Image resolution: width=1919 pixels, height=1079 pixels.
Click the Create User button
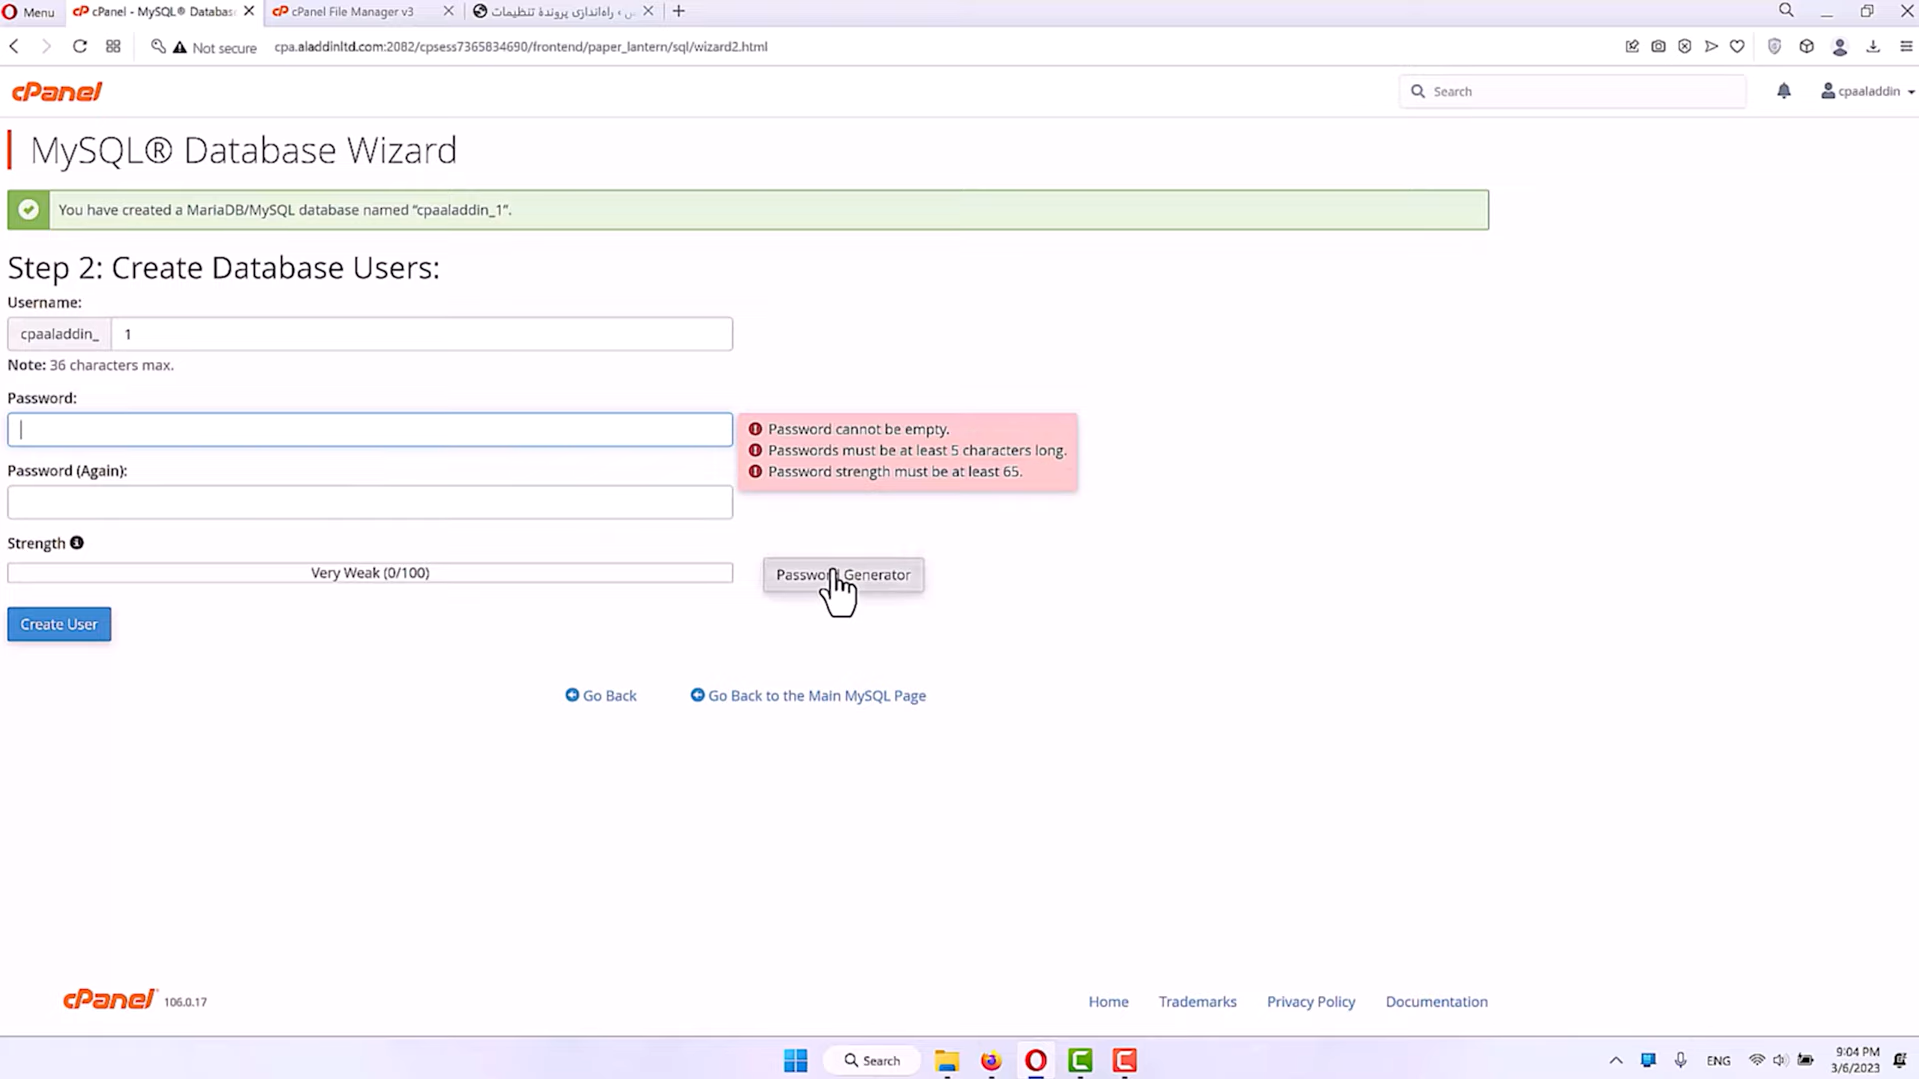[x=59, y=624]
